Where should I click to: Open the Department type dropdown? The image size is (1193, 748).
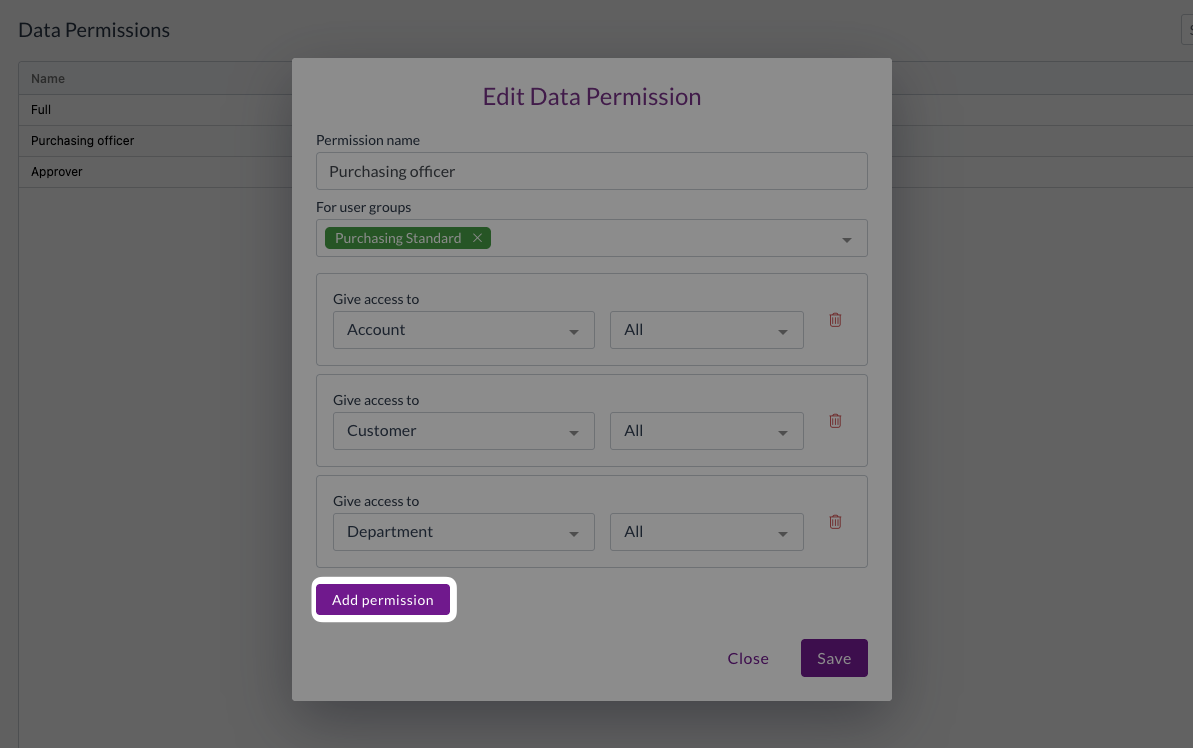coord(463,532)
